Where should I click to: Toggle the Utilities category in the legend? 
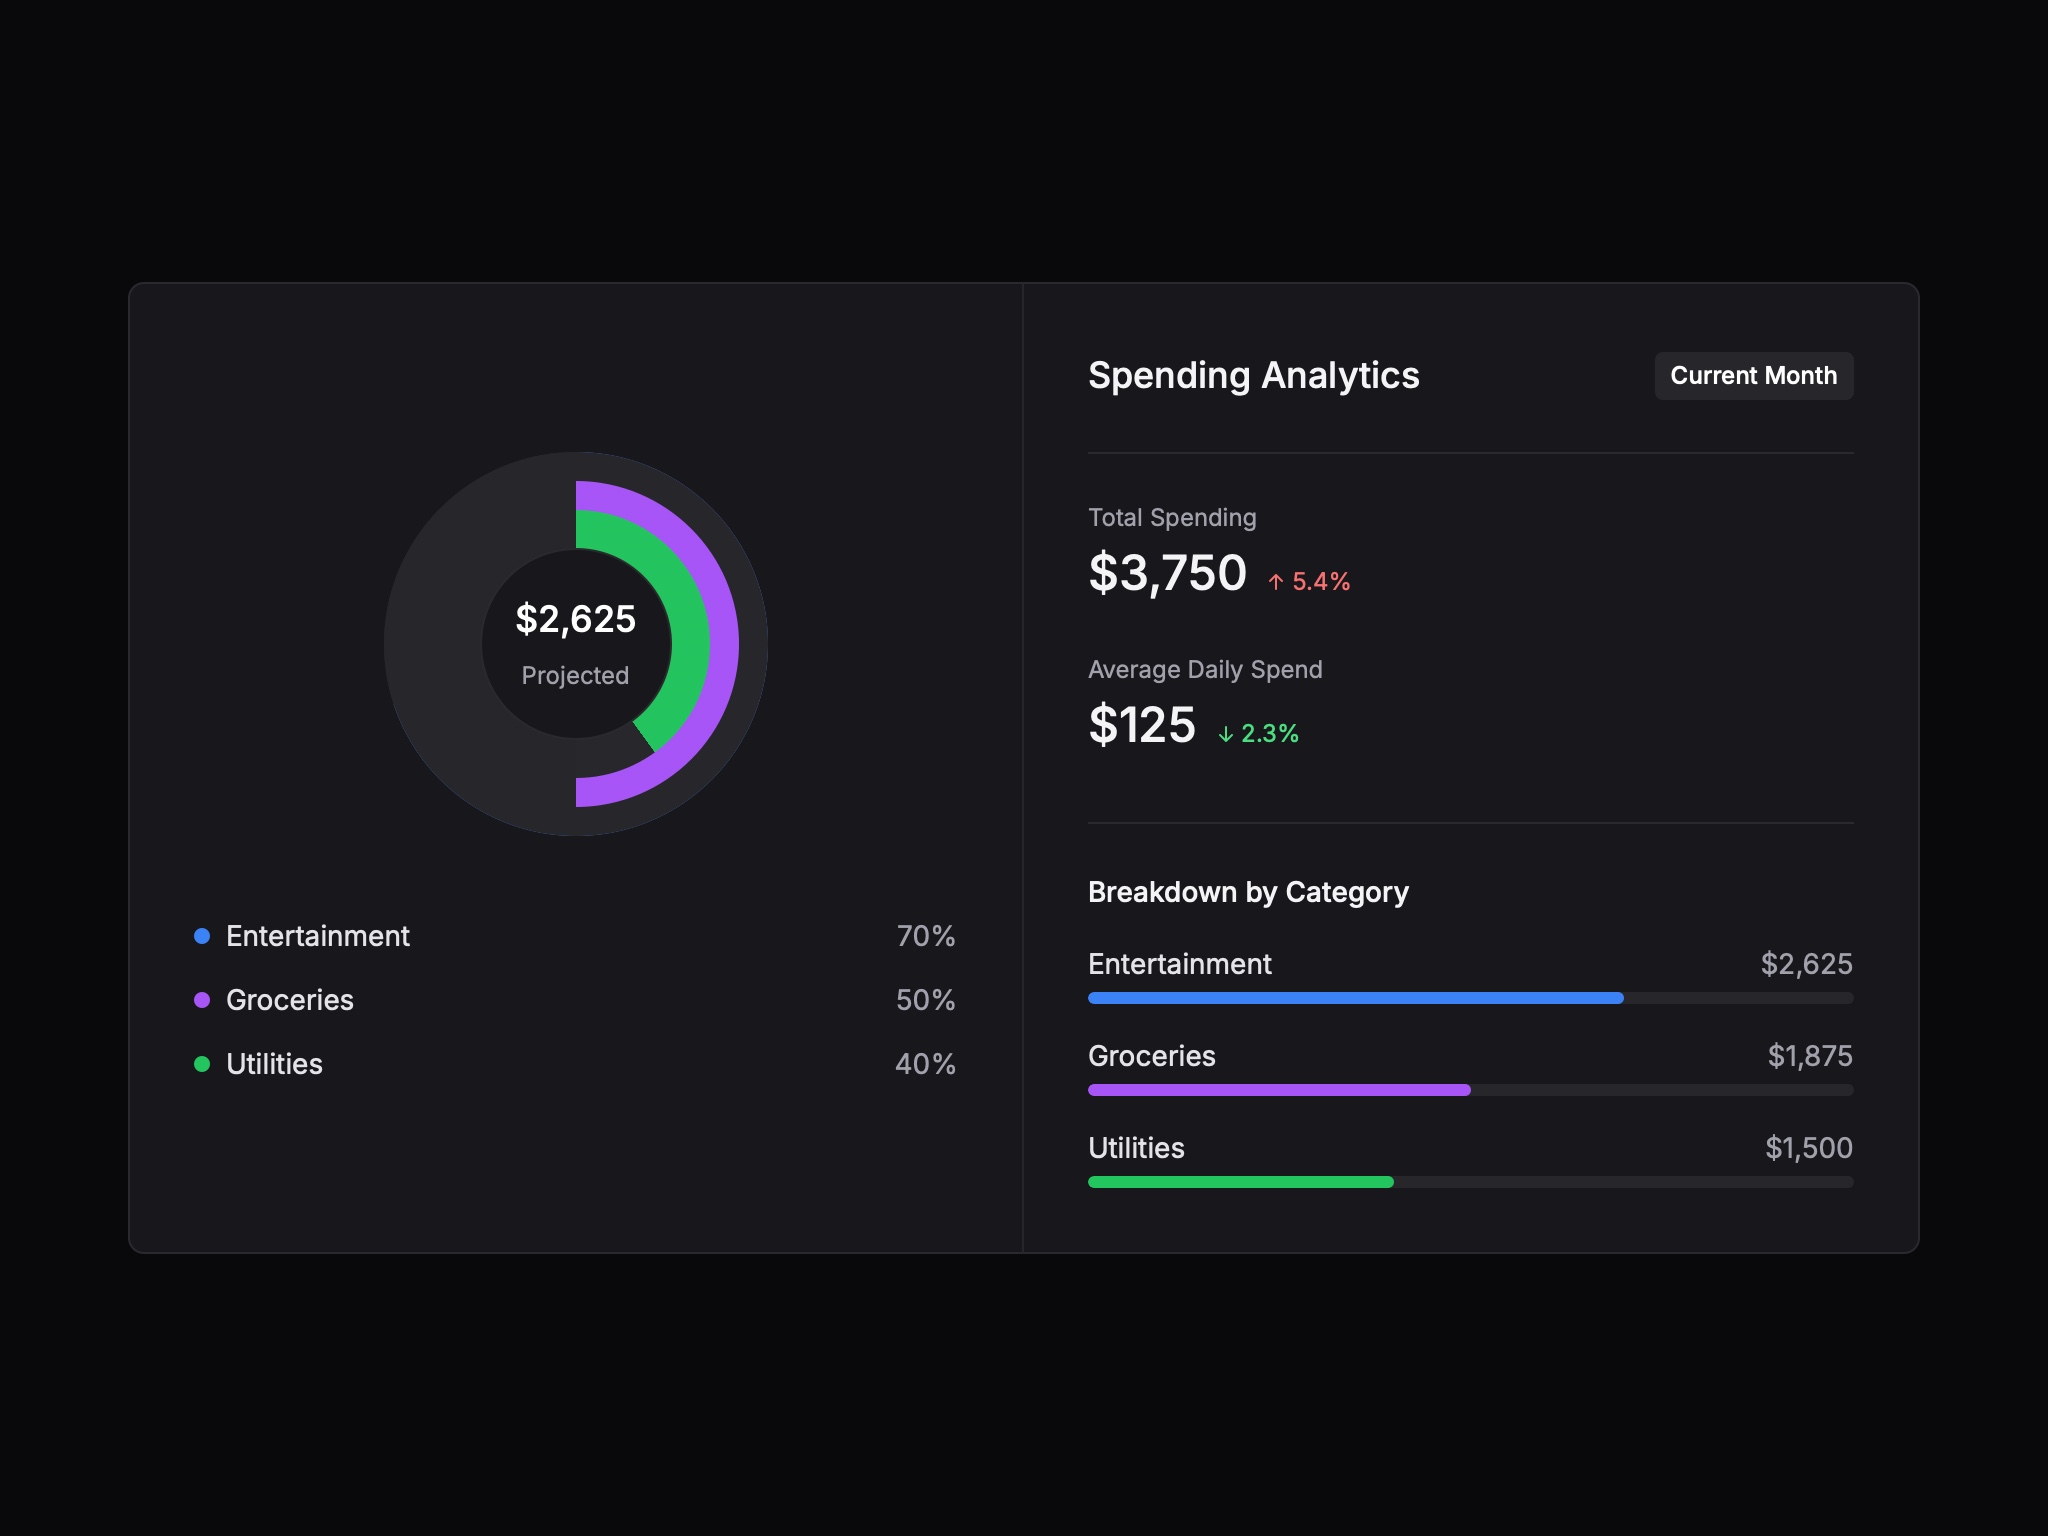[x=274, y=1064]
